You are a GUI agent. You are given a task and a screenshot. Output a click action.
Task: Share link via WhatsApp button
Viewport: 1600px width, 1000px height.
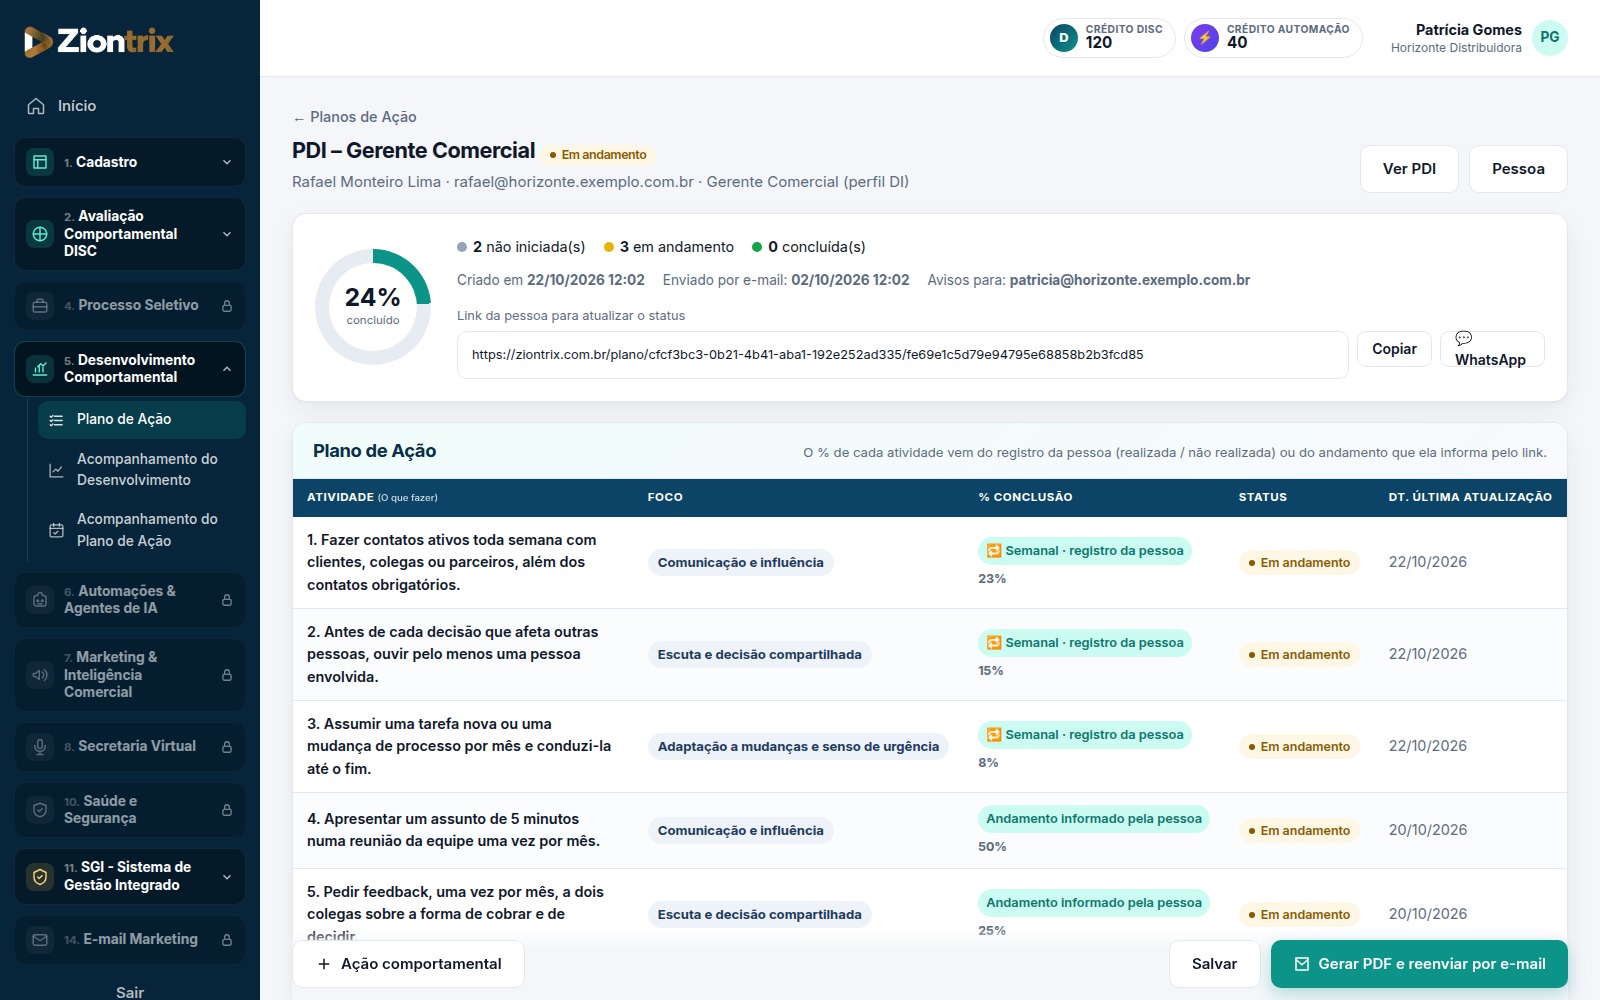[x=1492, y=349]
